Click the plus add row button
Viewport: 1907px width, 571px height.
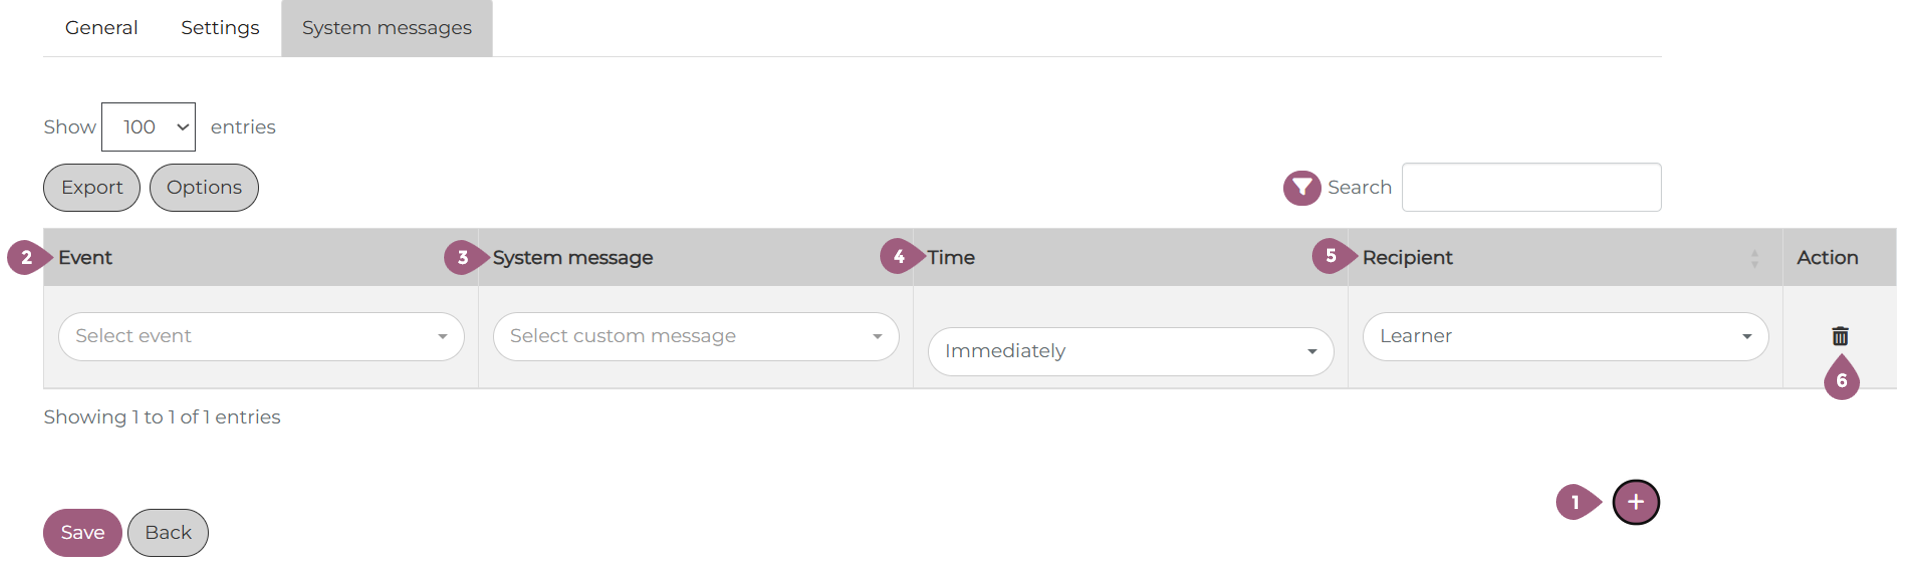(1635, 502)
